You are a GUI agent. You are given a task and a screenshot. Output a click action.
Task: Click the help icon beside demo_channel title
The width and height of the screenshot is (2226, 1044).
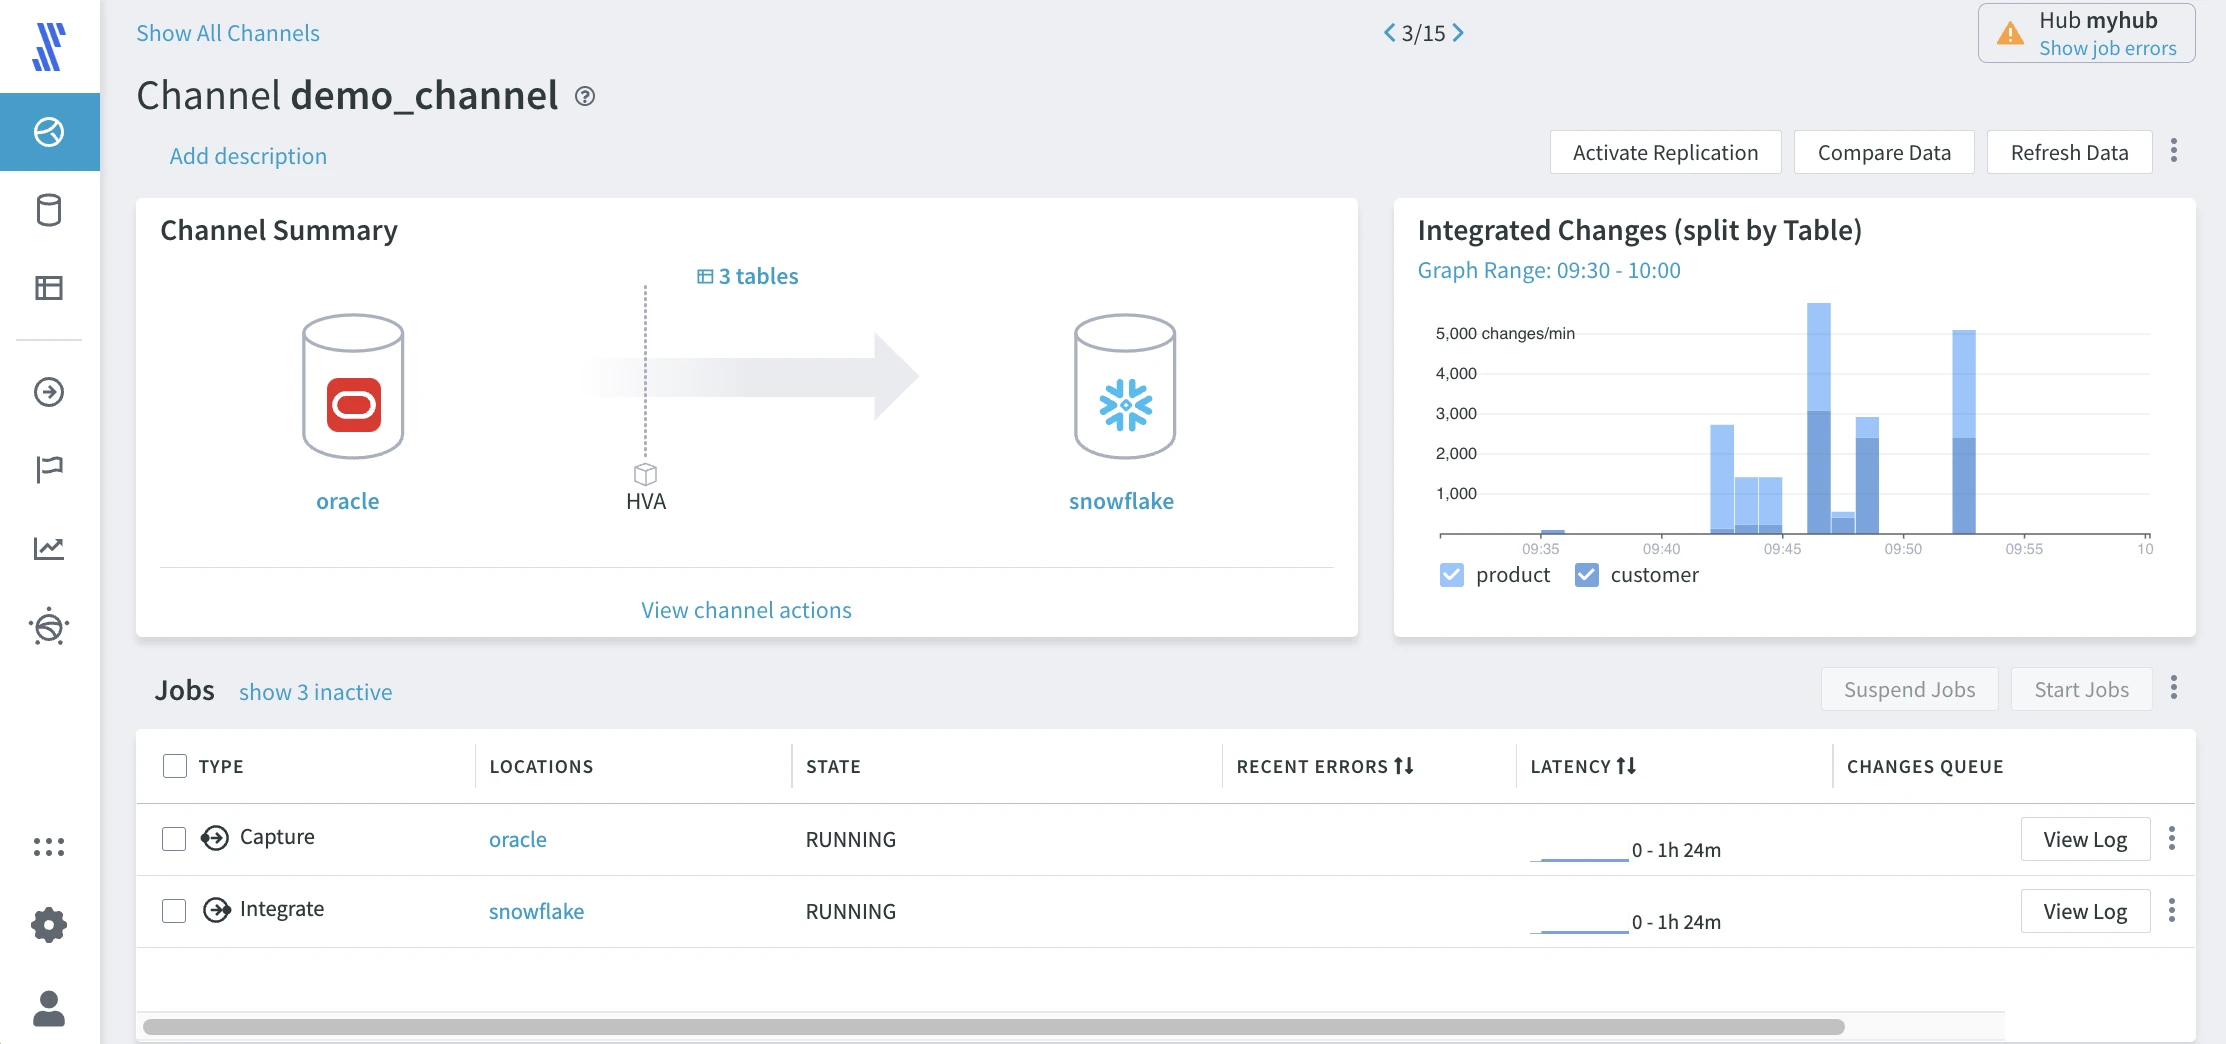pos(585,96)
